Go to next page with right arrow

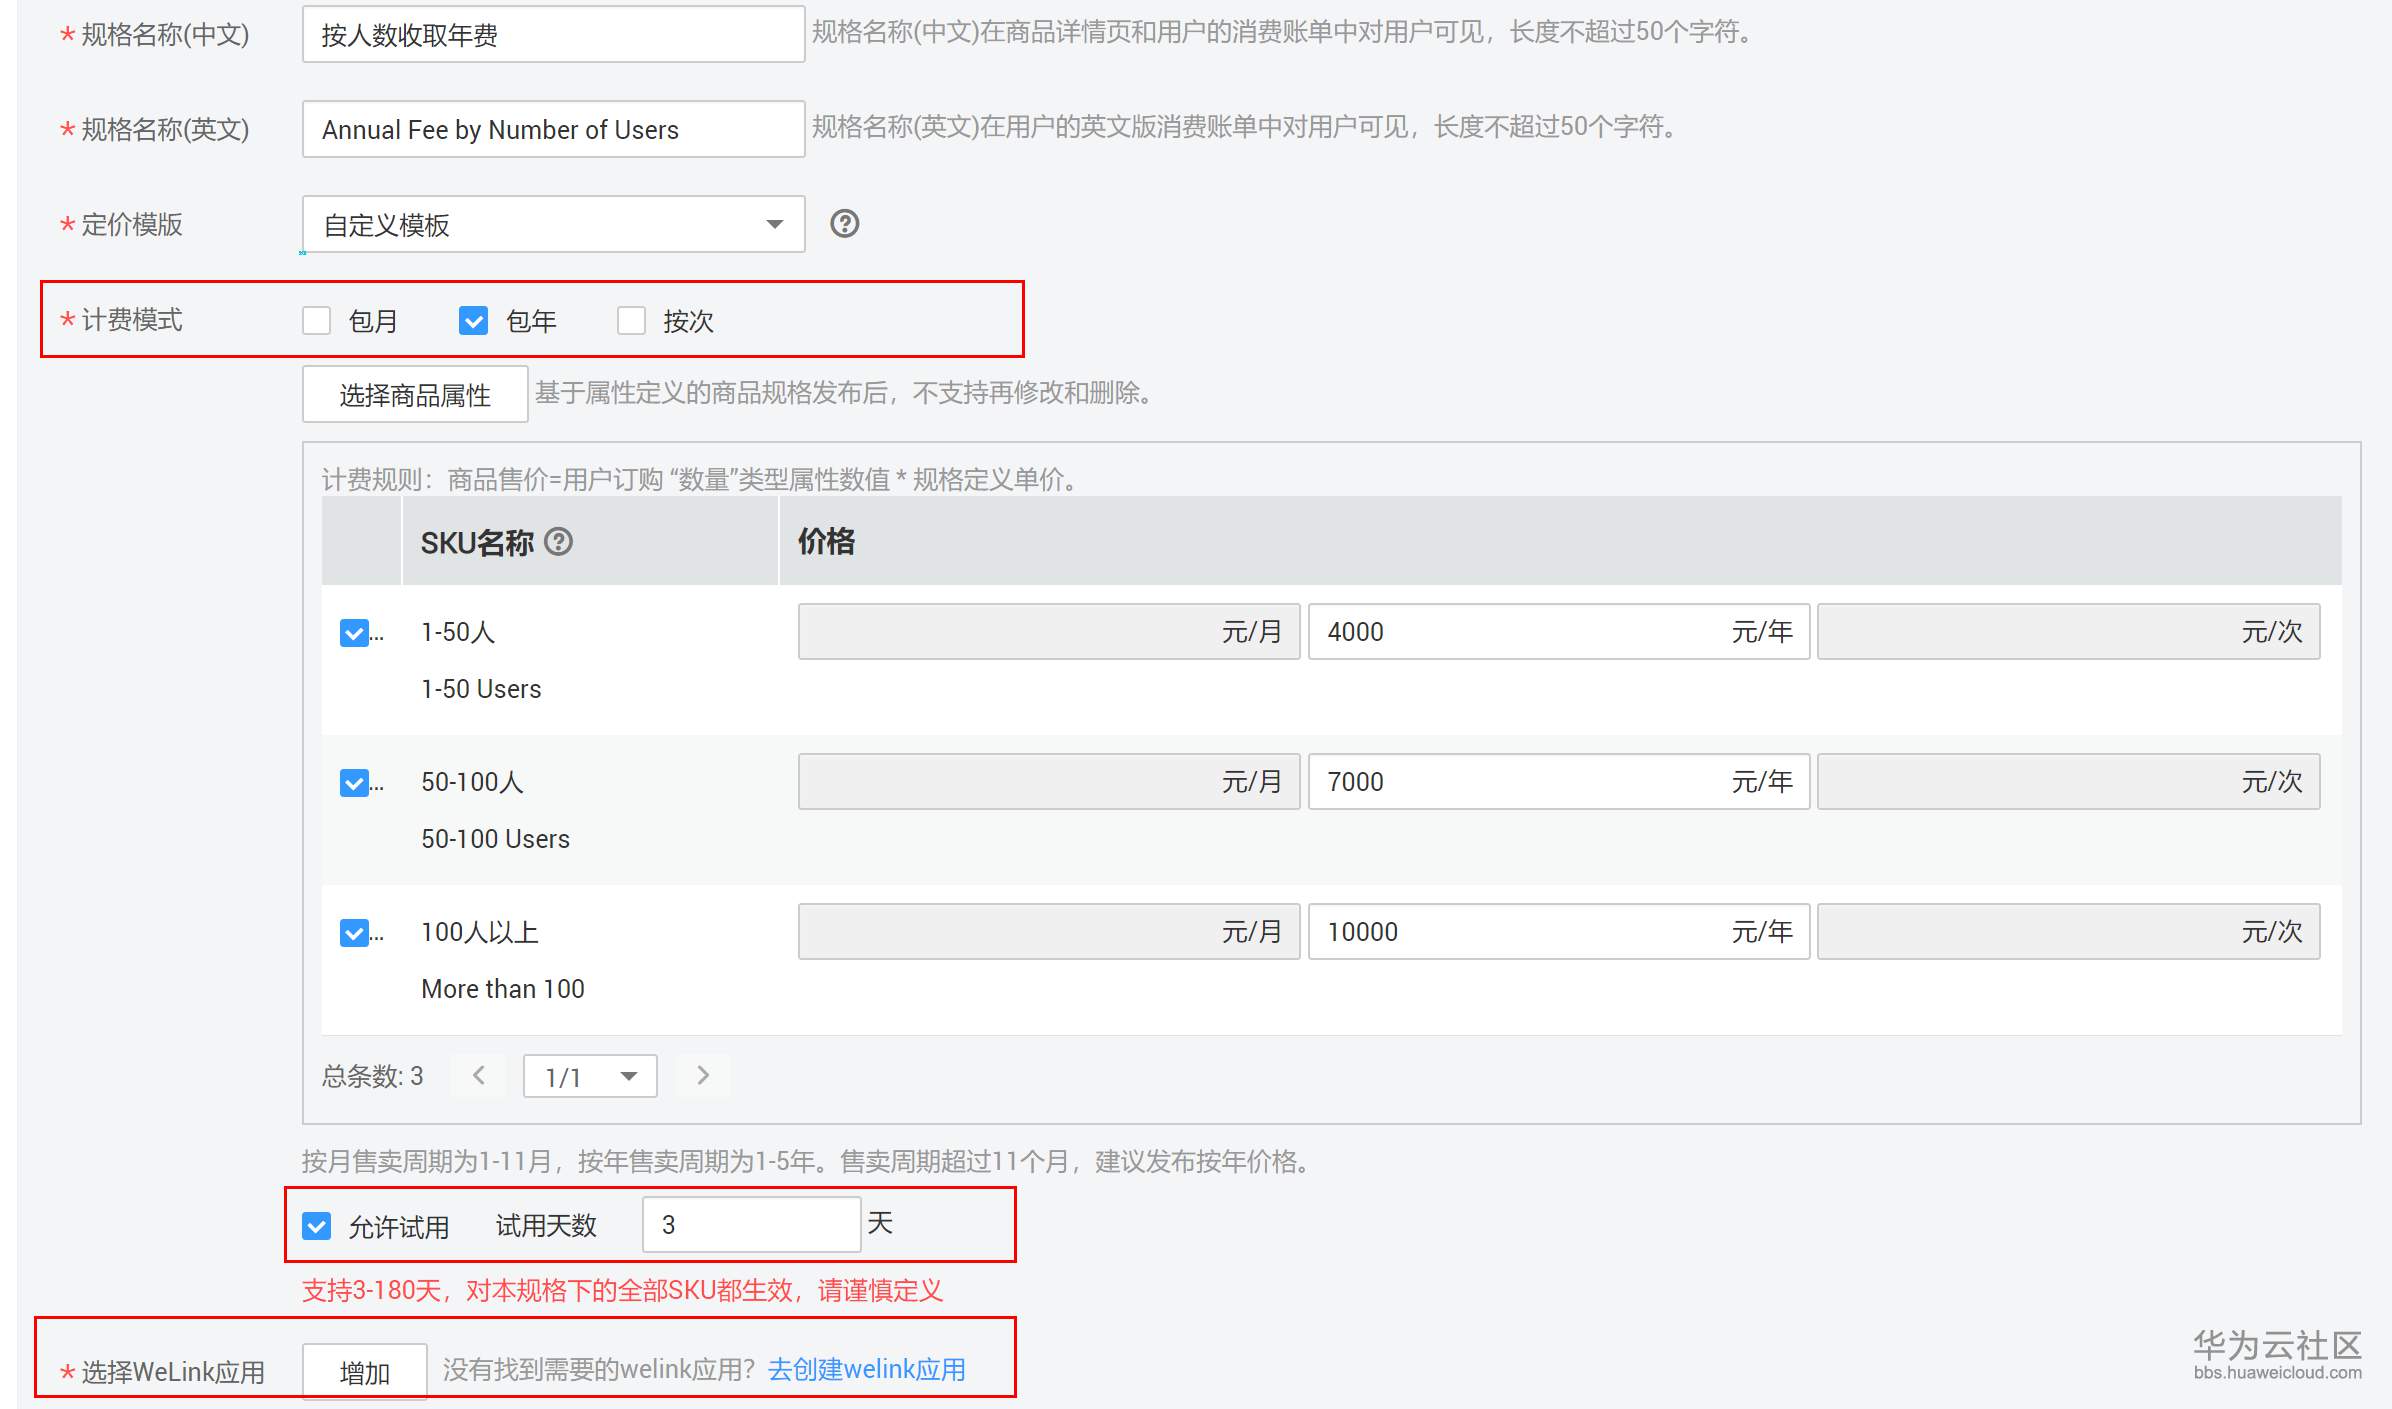point(702,1075)
